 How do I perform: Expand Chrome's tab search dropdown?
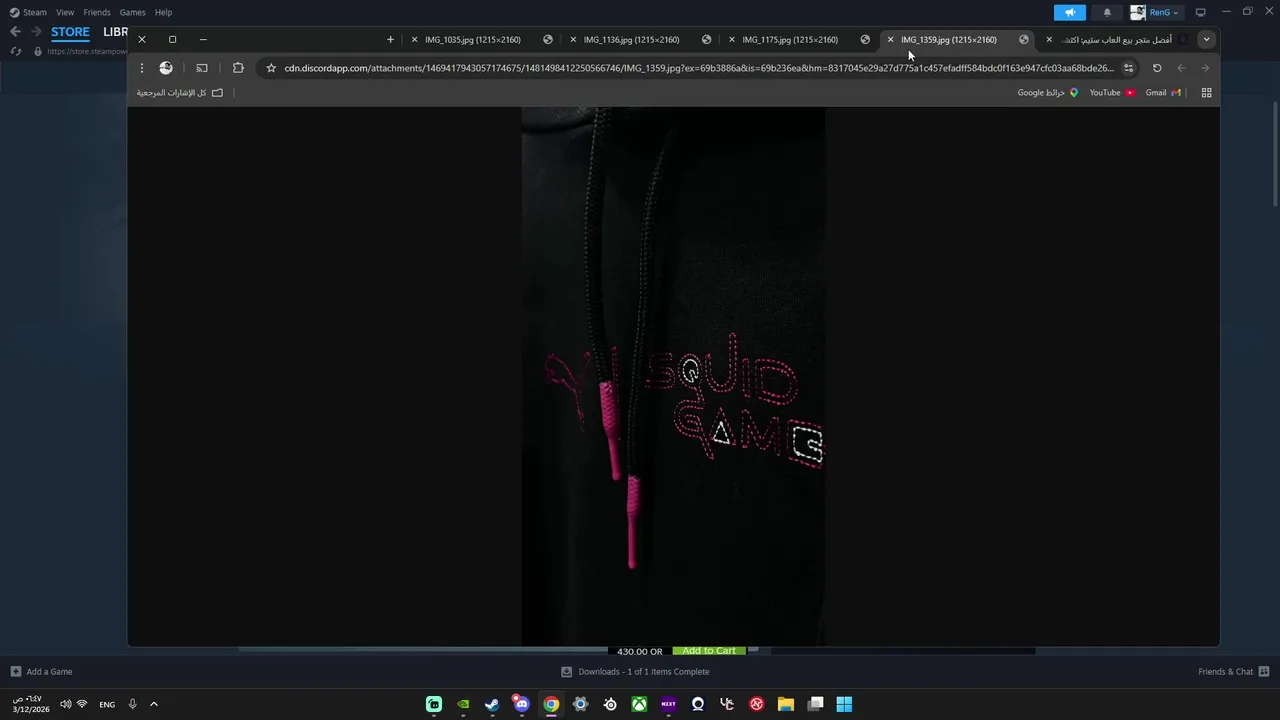(1207, 40)
